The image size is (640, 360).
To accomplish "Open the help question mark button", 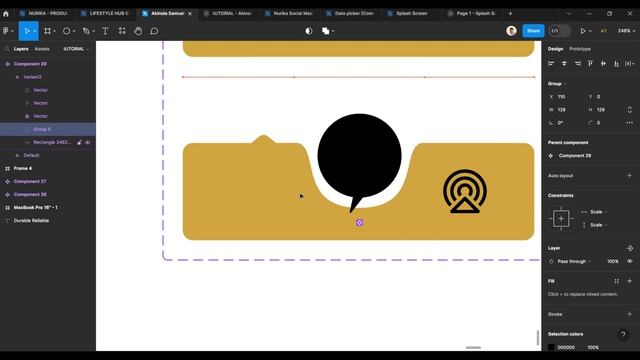I will tap(623, 335).
